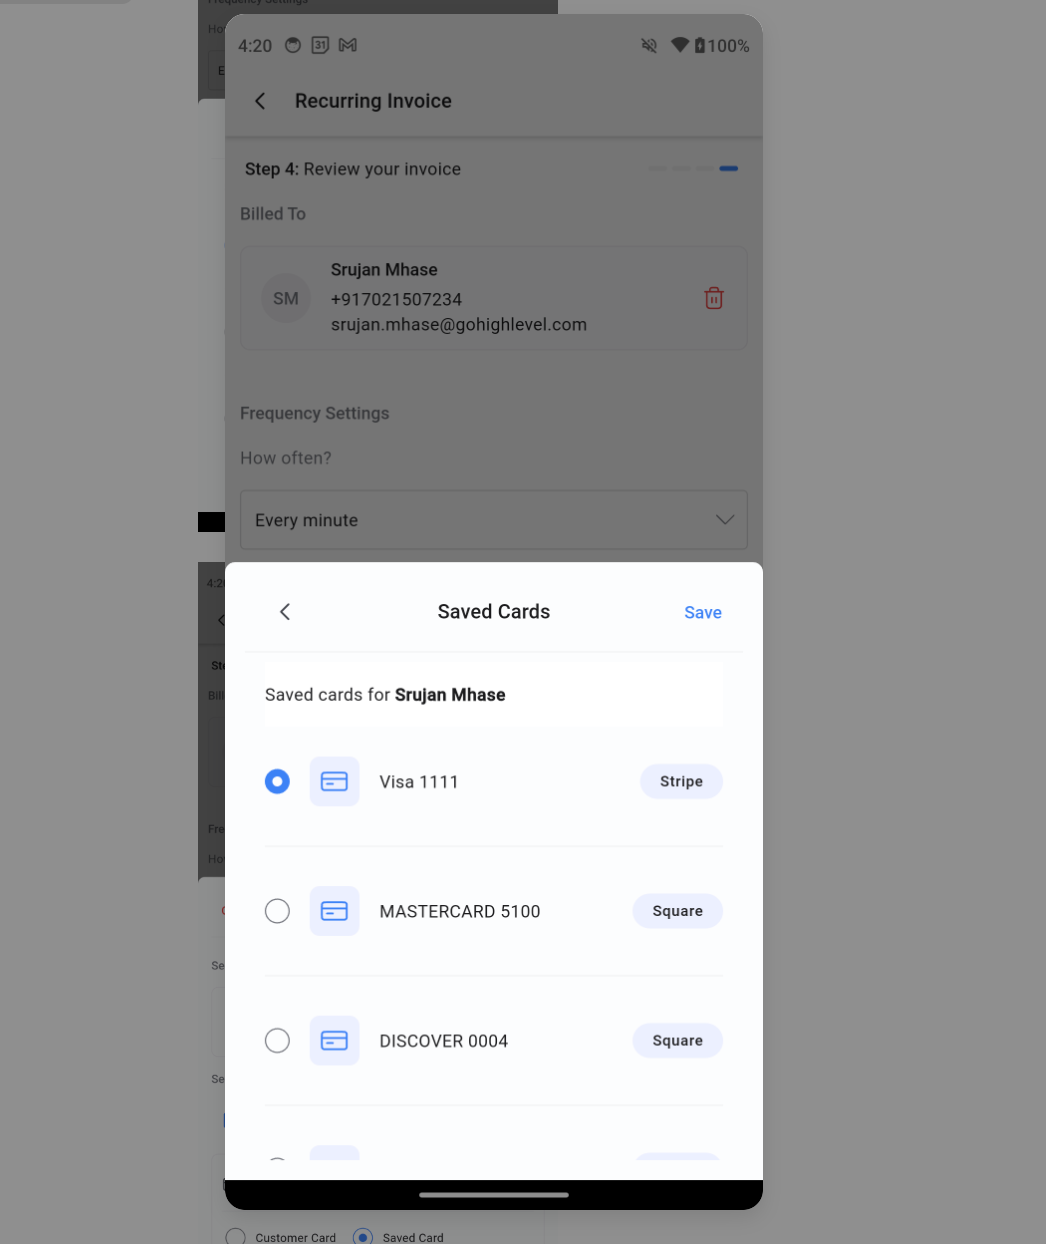This screenshot has height=1244, width=1046.
Task: Tap the back arrow in Saved Cards
Action: 285,612
